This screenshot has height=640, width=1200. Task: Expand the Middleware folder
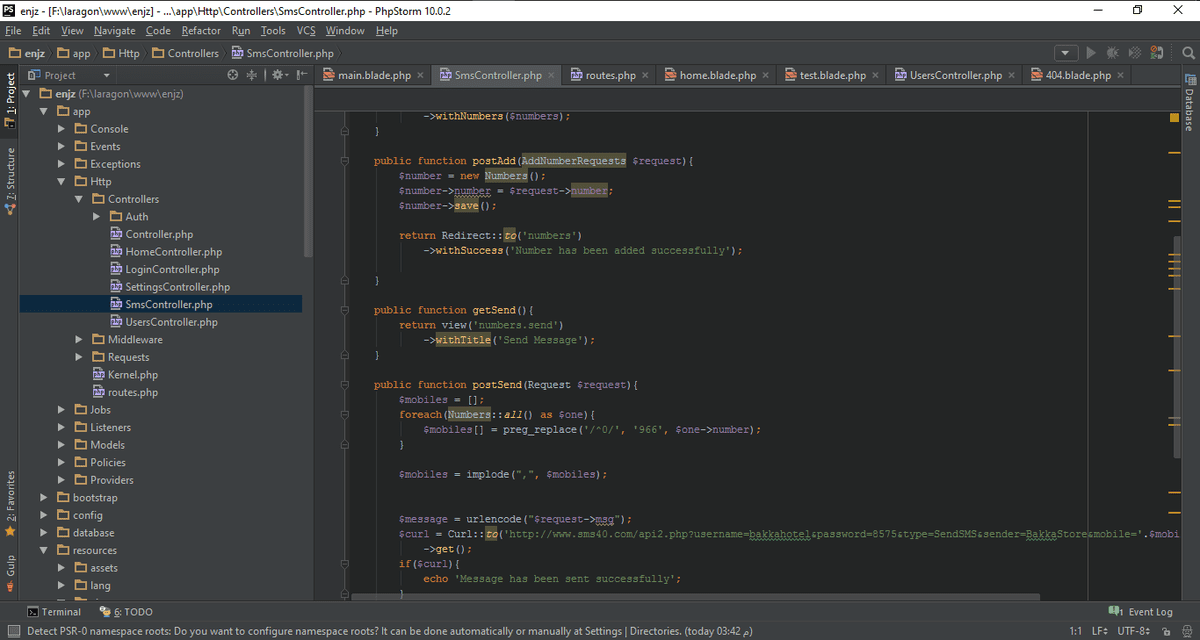click(x=79, y=340)
